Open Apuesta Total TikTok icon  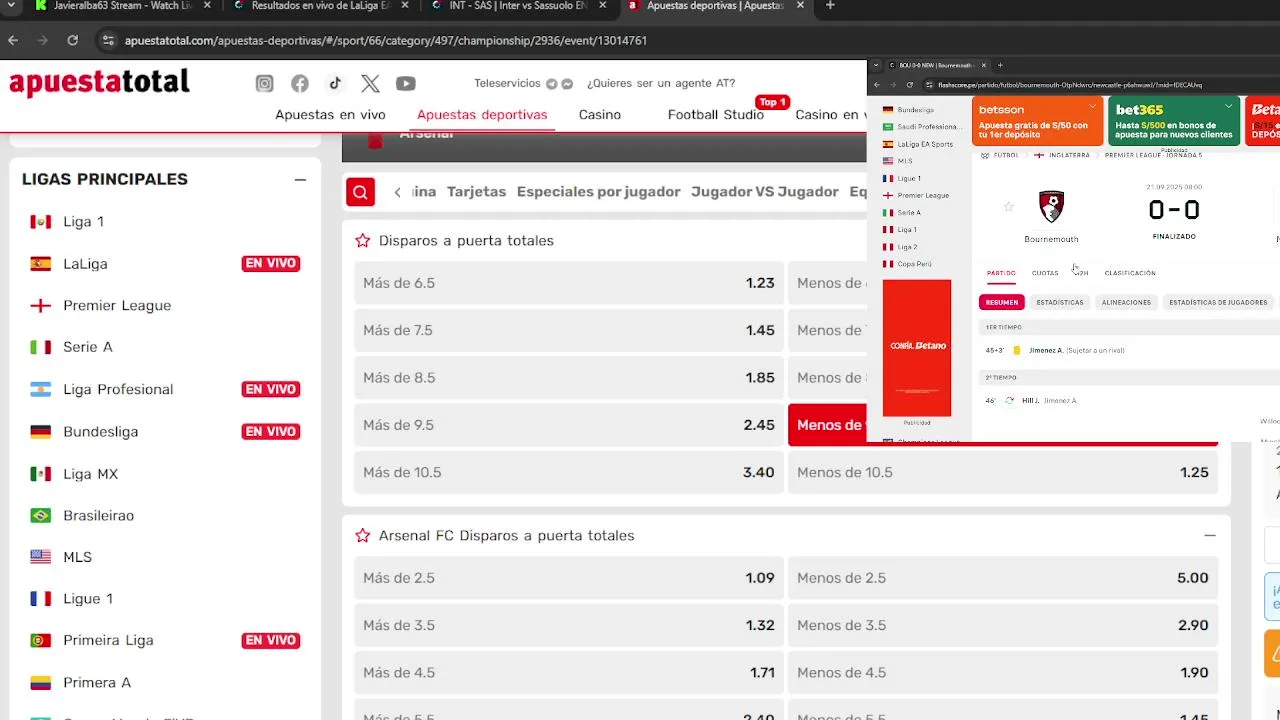pyautogui.click(x=335, y=83)
